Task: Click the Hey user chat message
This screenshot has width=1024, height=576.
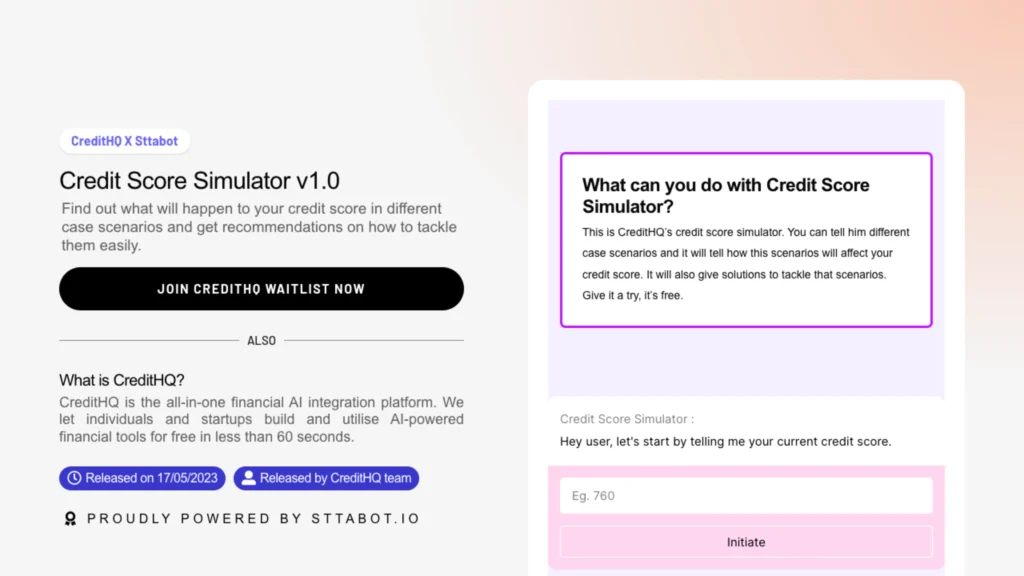Action: click(726, 441)
